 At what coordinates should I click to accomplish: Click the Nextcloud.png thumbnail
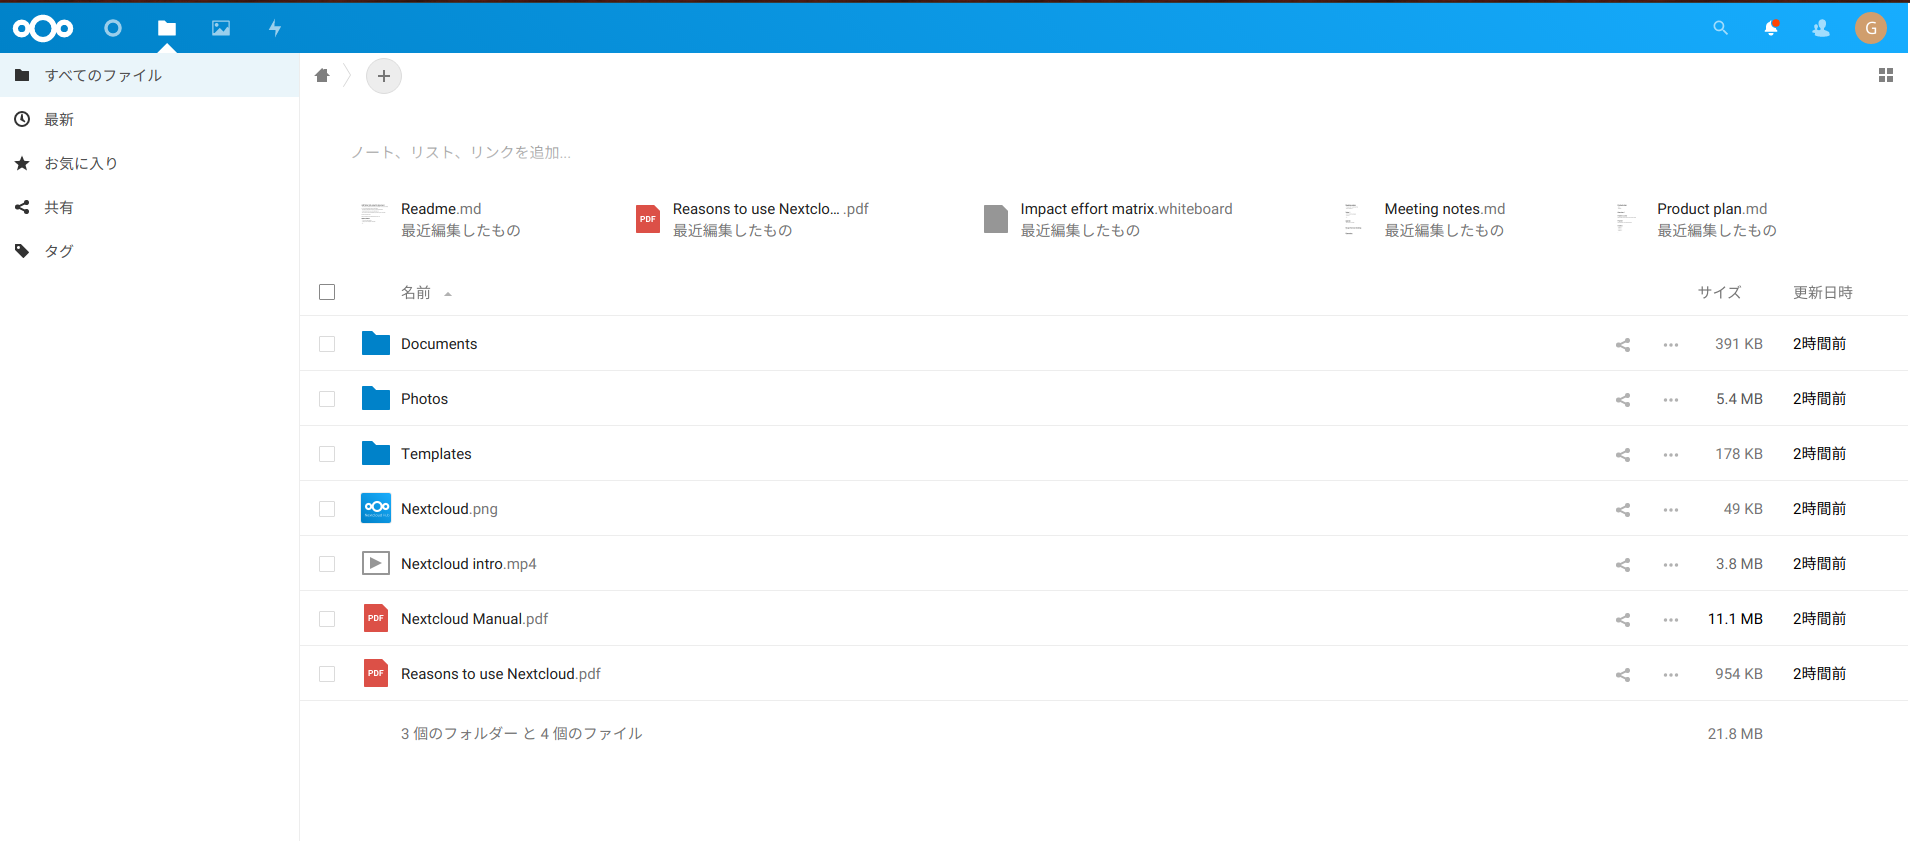[x=376, y=508]
